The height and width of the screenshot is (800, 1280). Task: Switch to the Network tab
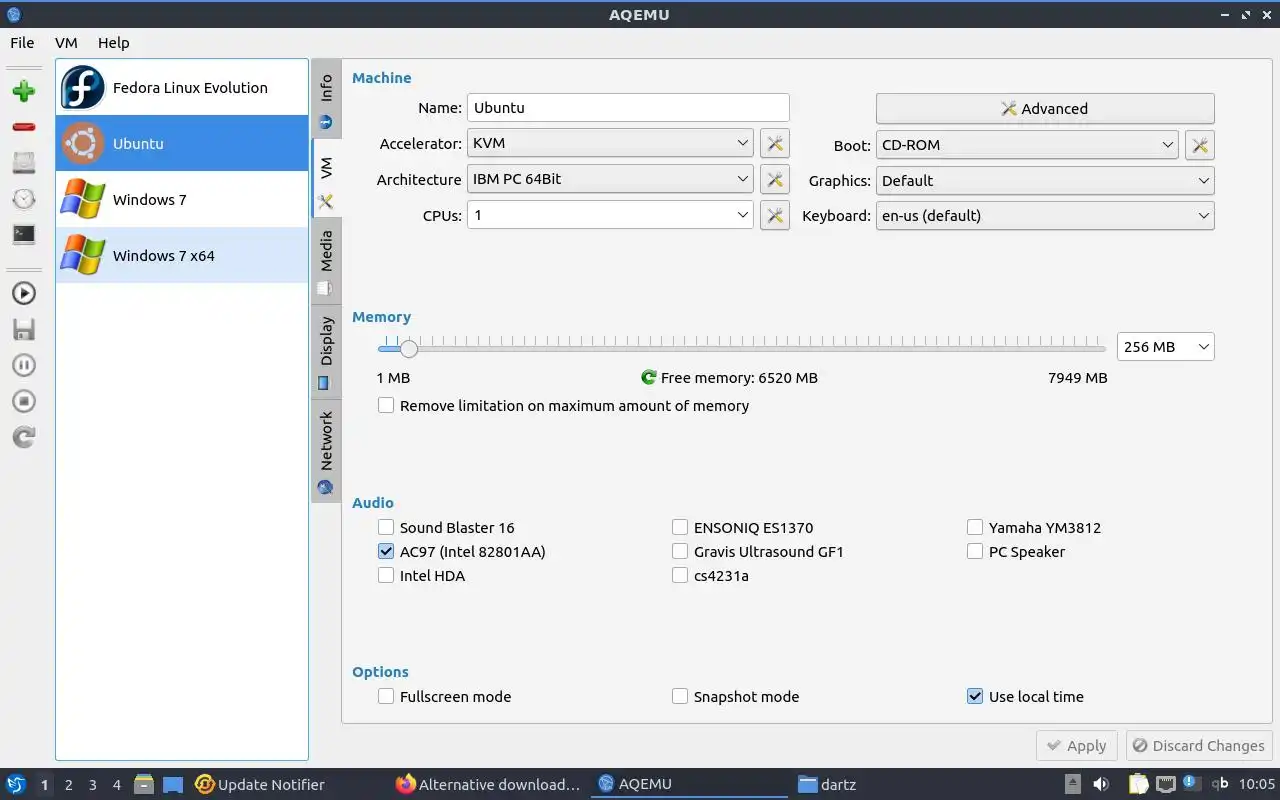[326, 451]
